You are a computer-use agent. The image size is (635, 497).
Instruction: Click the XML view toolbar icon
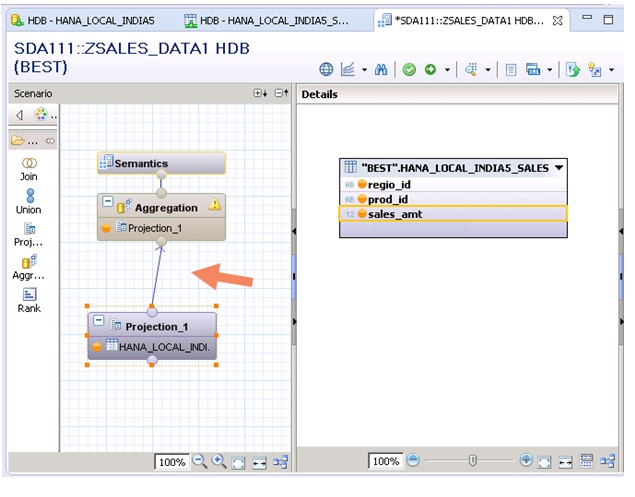[x=533, y=70]
